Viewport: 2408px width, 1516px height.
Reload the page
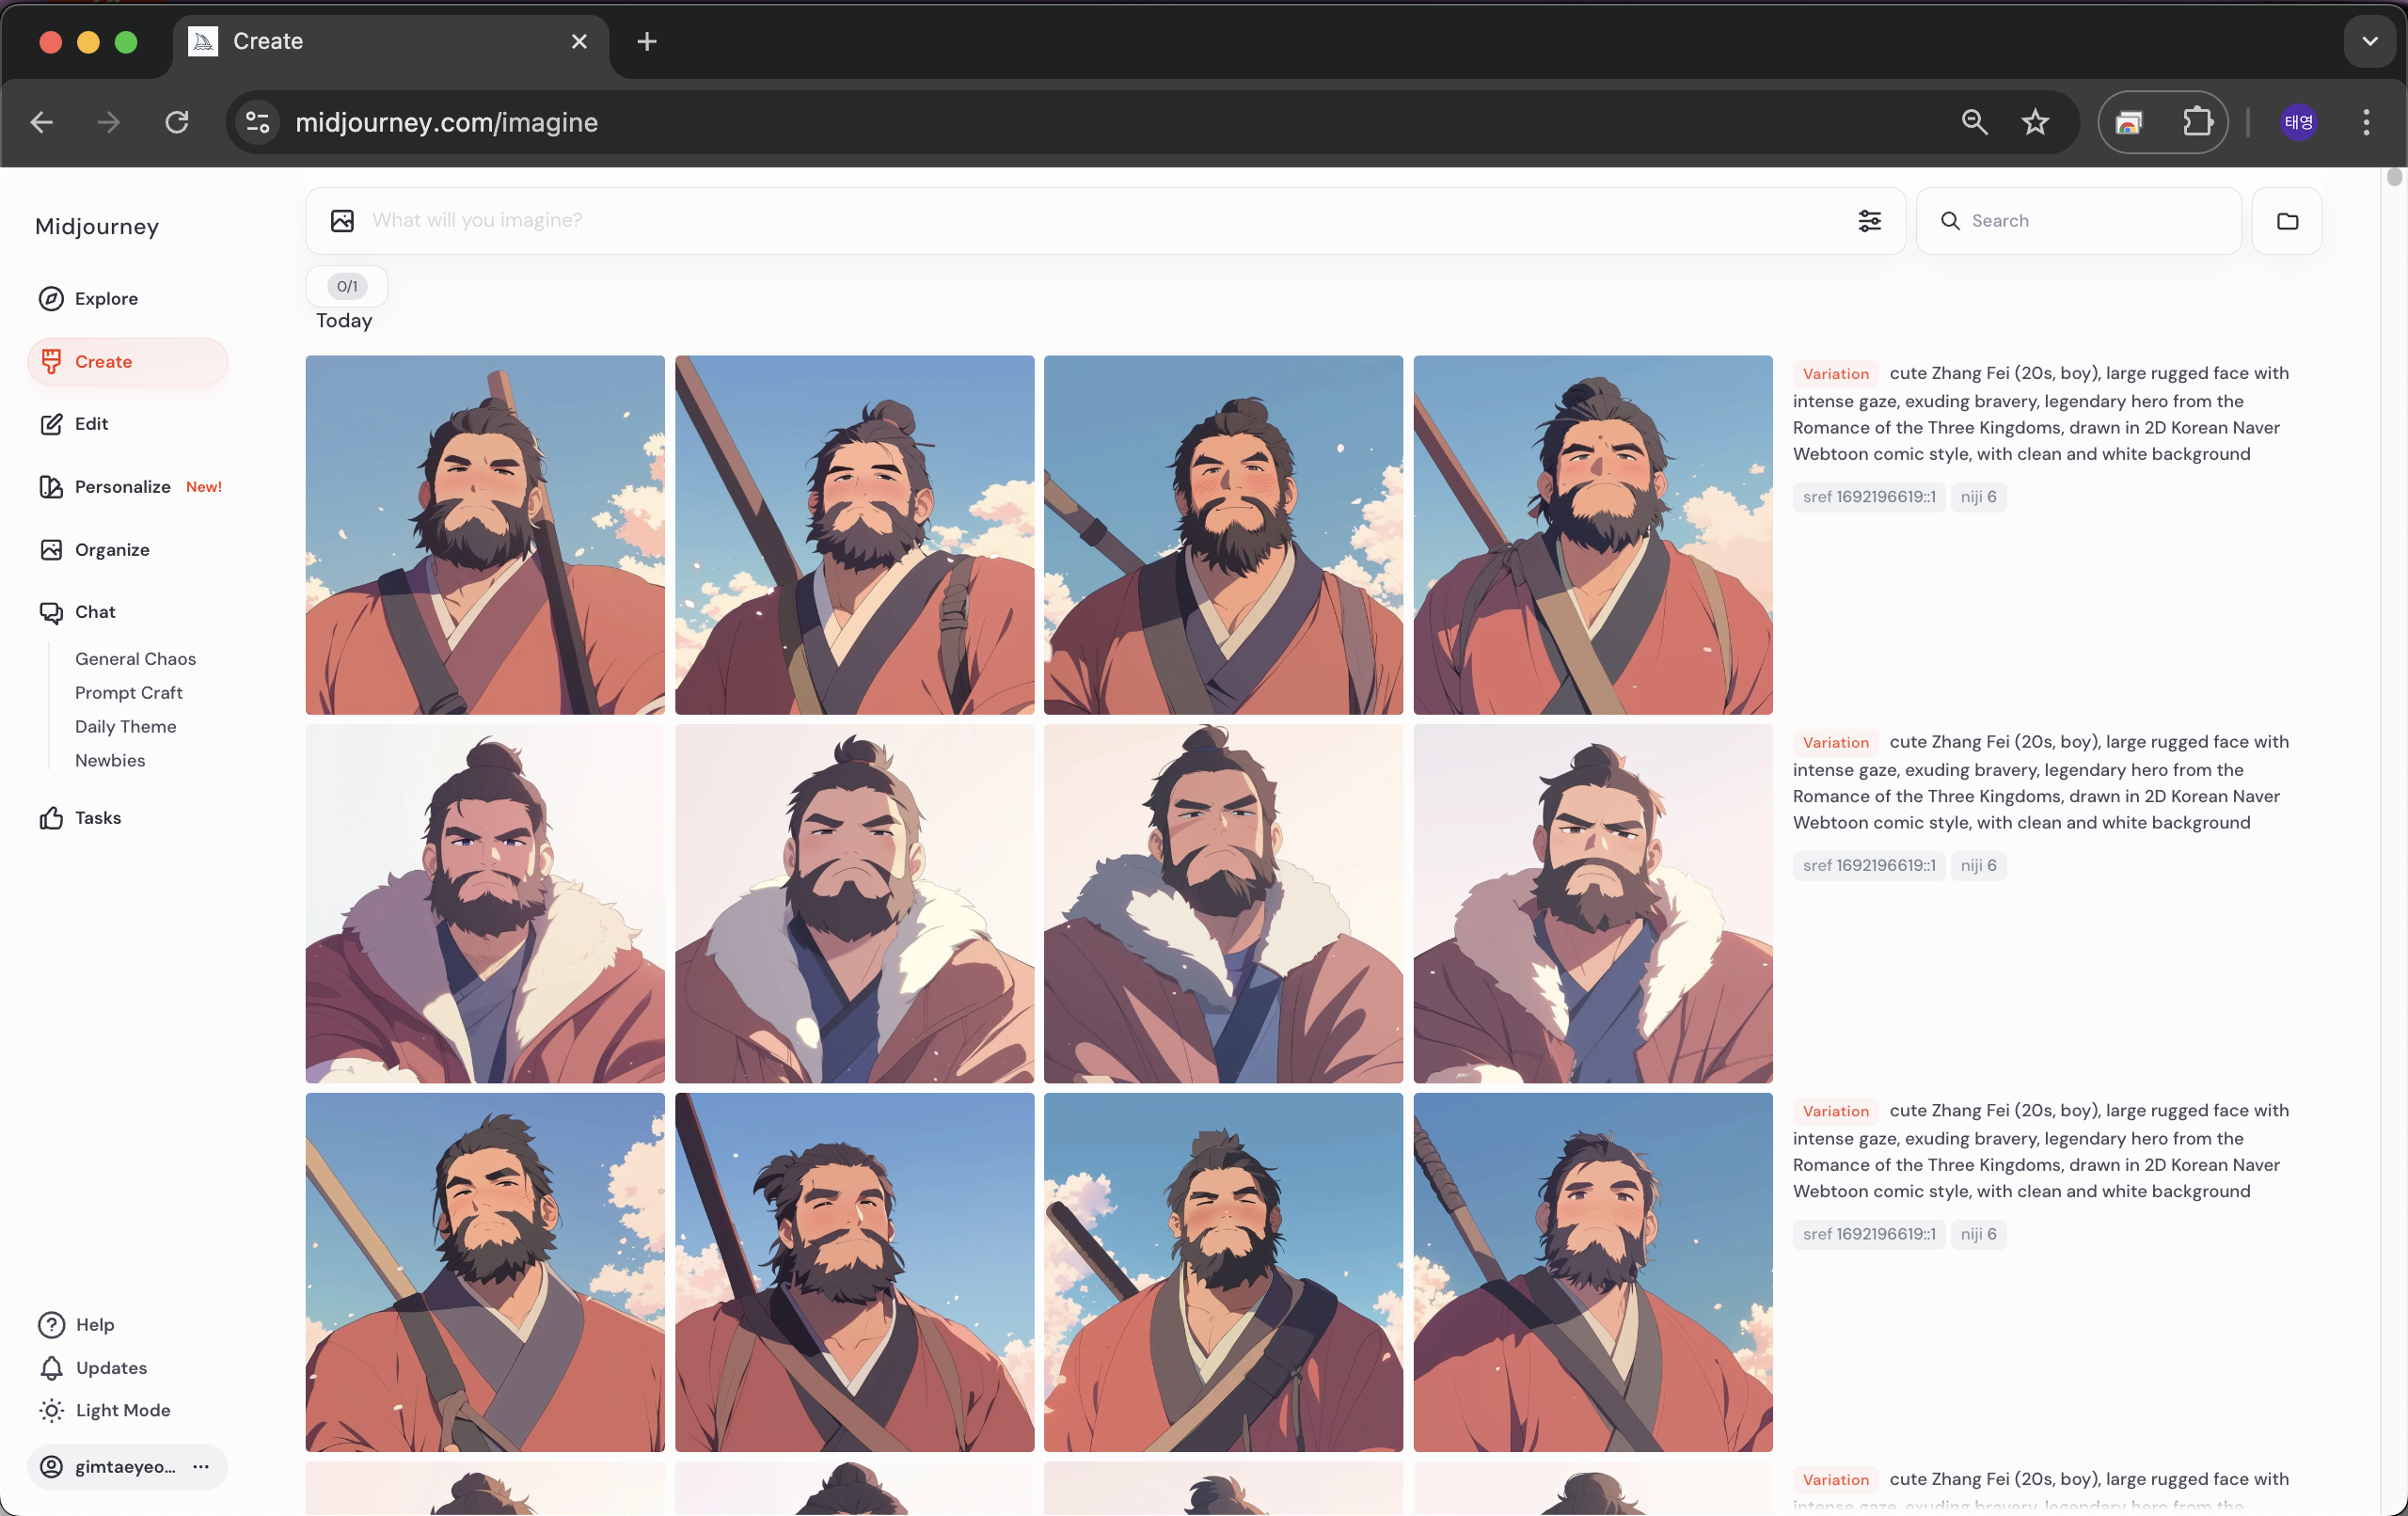177,123
